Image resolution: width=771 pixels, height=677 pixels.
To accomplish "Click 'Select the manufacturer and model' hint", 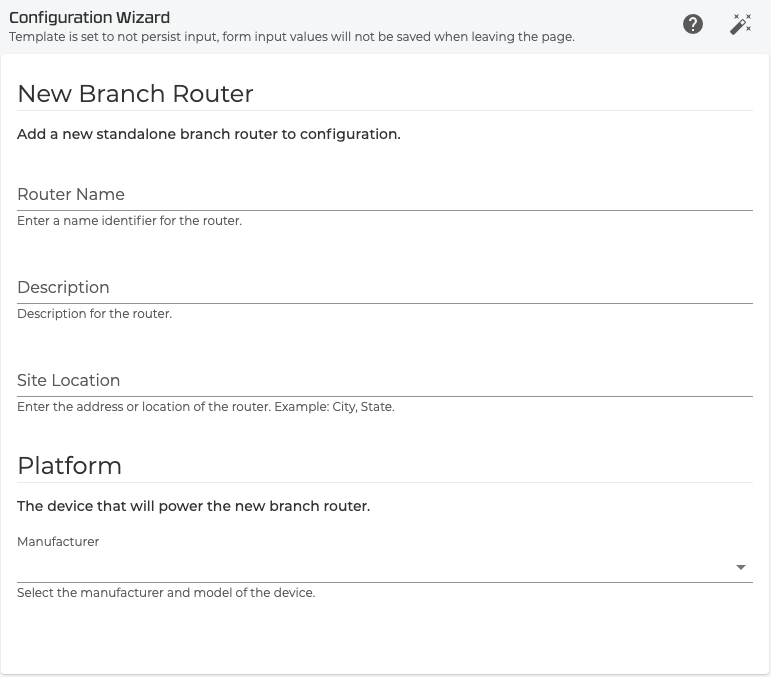I will point(166,593).
